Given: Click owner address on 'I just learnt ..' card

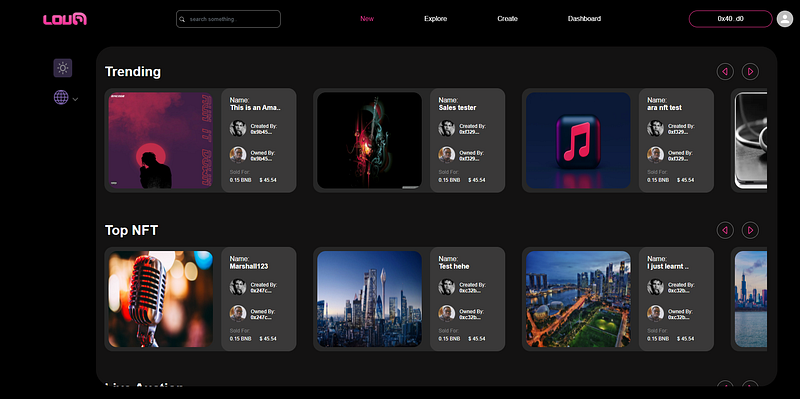Looking at the screenshot, I should click(x=679, y=317).
